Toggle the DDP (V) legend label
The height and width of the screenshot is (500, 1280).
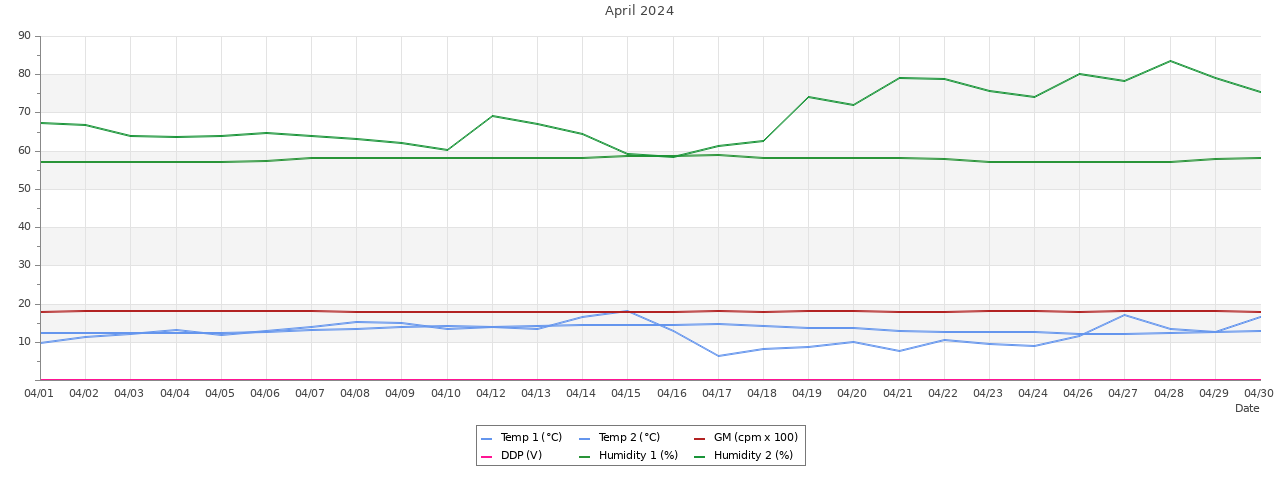521,456
